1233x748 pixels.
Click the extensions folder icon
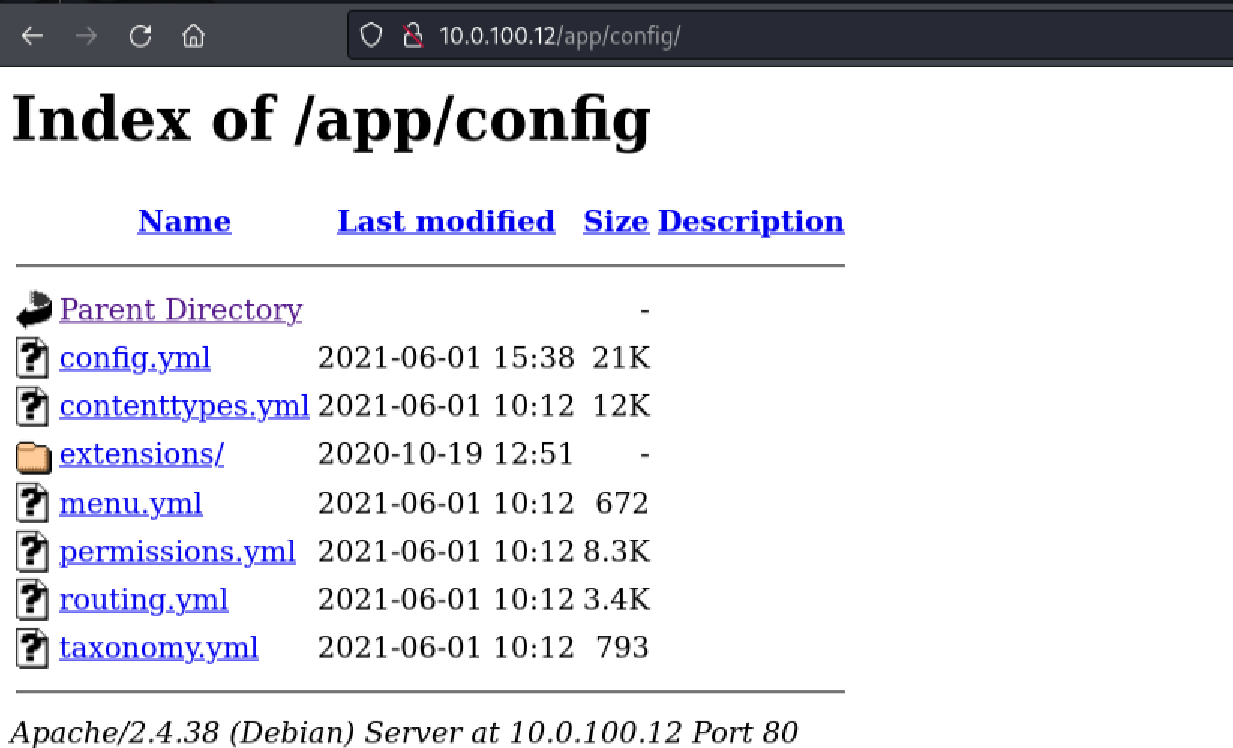coord(34,456)
